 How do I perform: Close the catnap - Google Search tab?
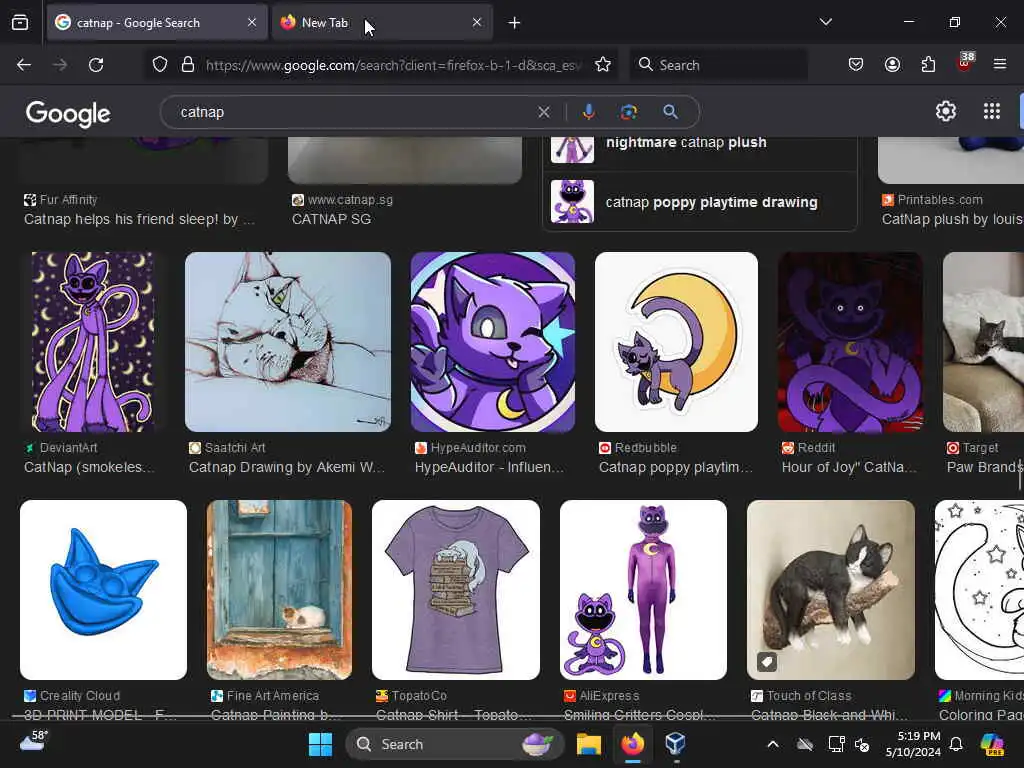tap(252, 22)
